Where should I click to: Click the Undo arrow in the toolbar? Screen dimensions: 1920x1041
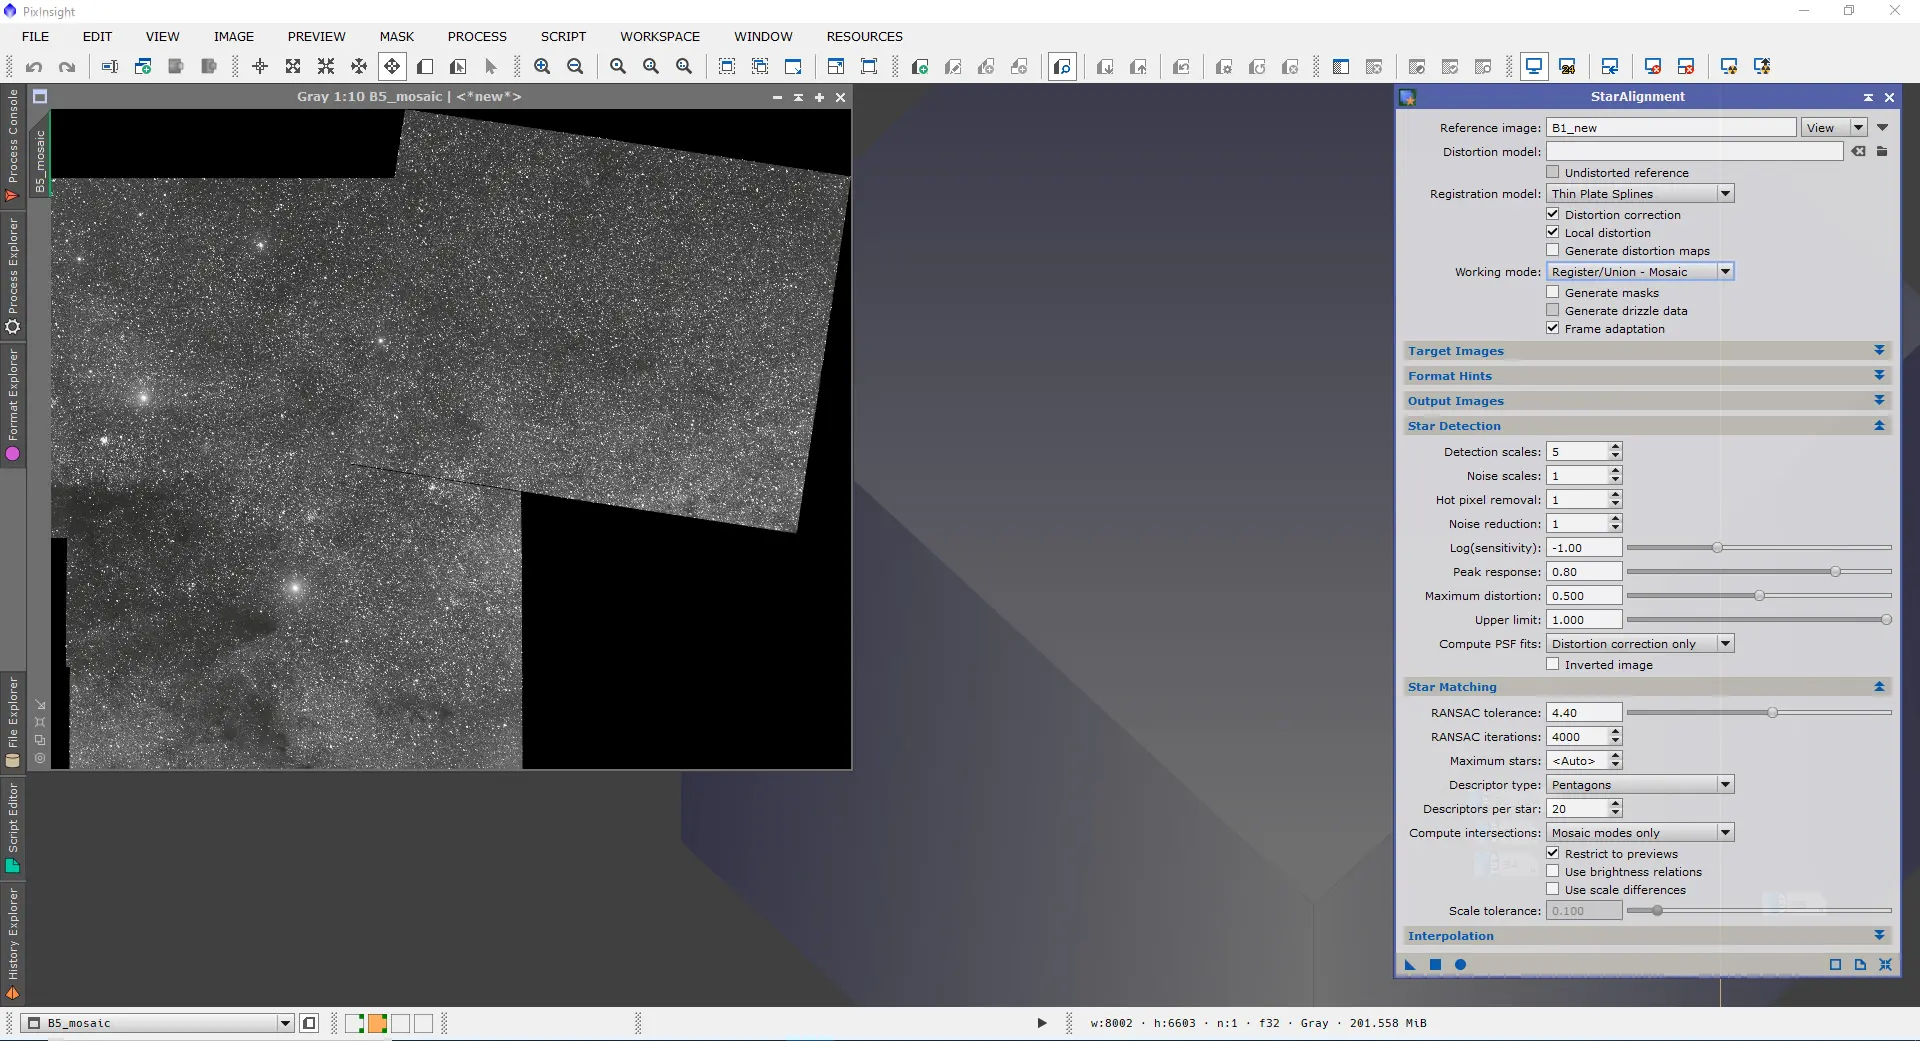[x=34, y=67]
